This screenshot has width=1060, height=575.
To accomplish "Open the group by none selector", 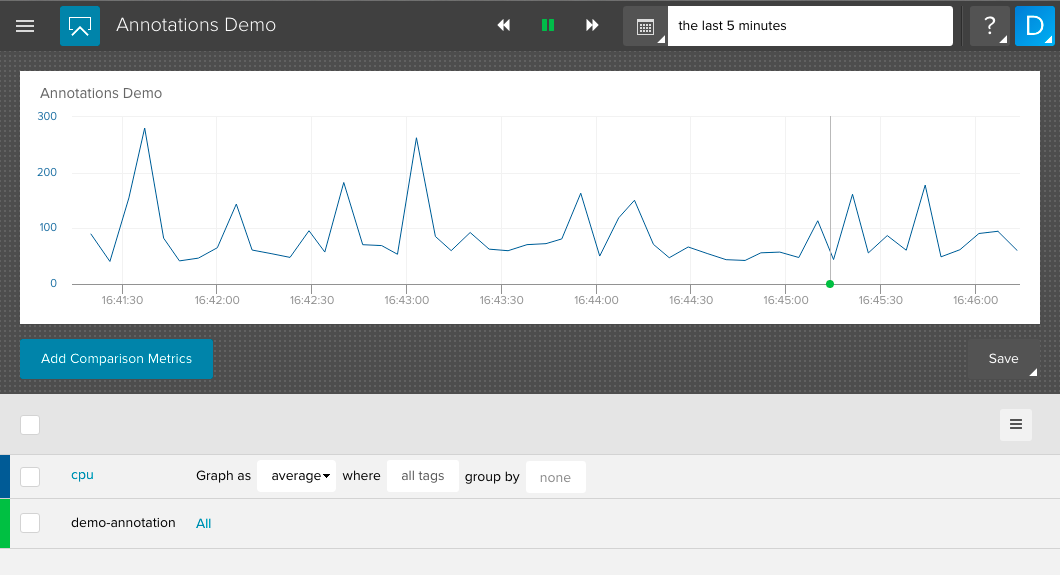I will [555, 477].
